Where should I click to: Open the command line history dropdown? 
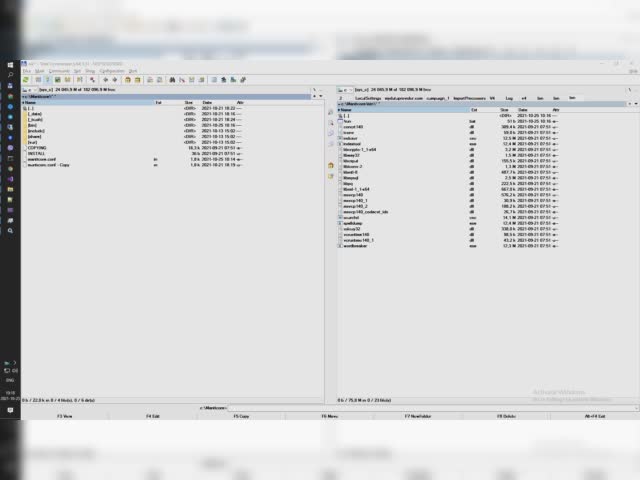click(x=637, y=408)
